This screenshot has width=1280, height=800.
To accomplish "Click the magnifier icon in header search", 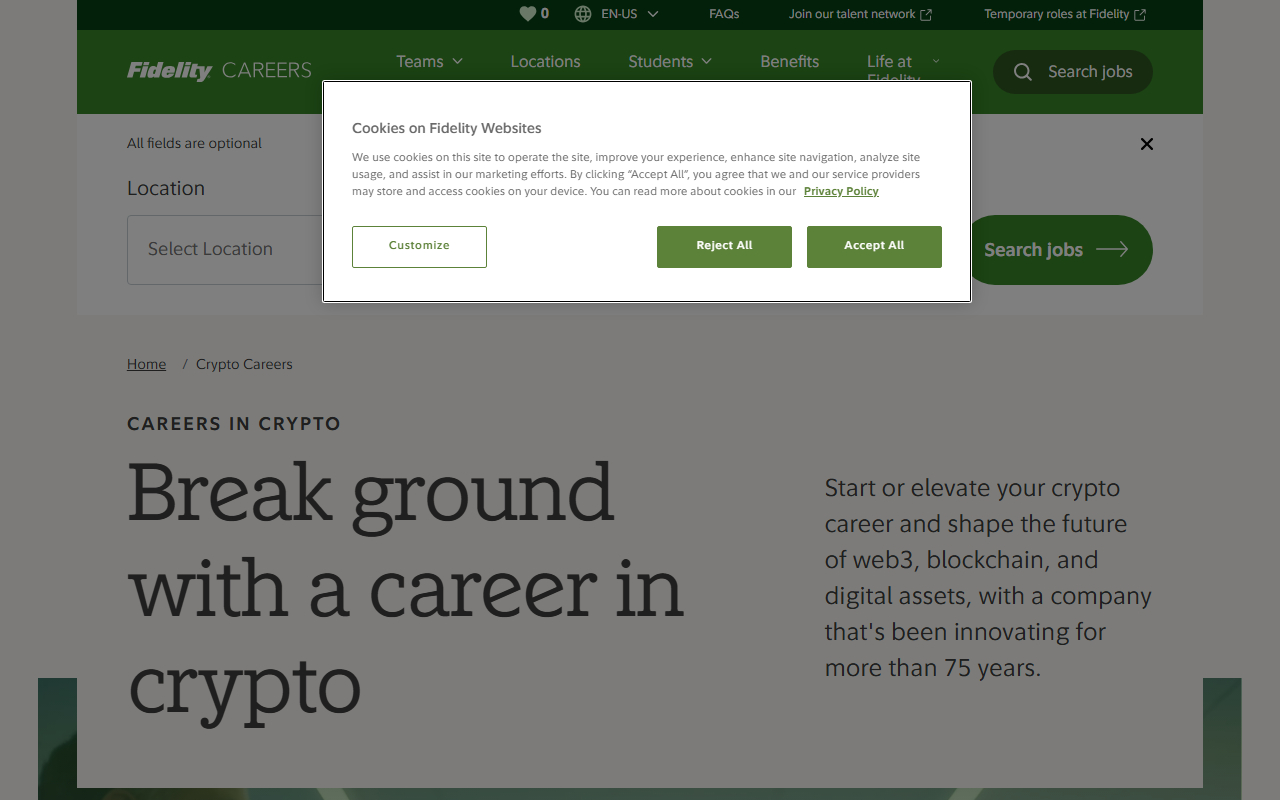I will click(x=1022, y=72).
